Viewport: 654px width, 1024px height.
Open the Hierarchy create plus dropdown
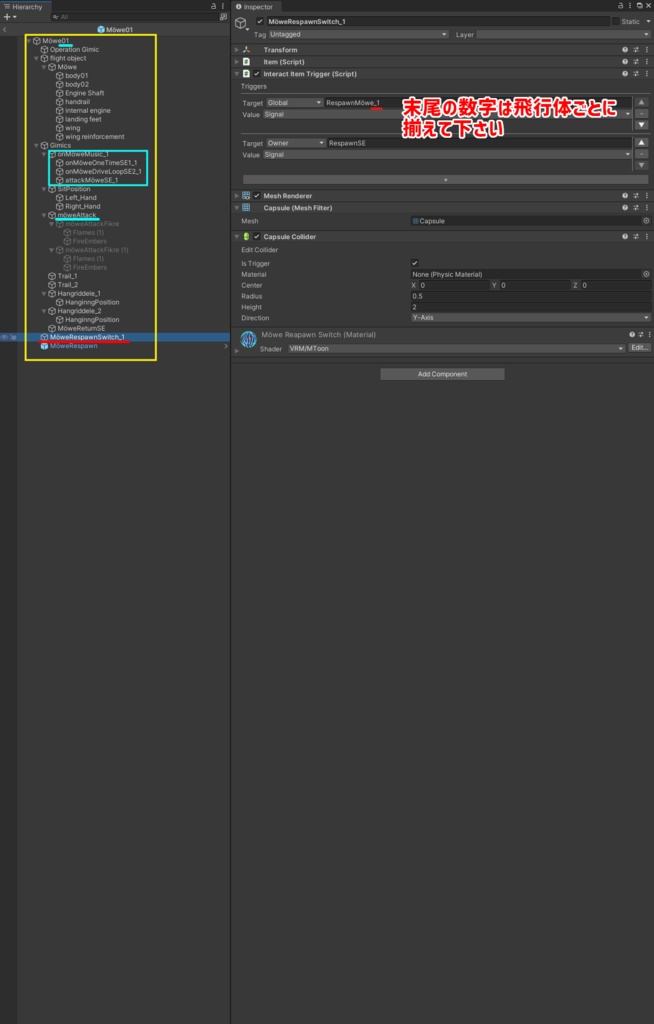(x=9, y=17)
